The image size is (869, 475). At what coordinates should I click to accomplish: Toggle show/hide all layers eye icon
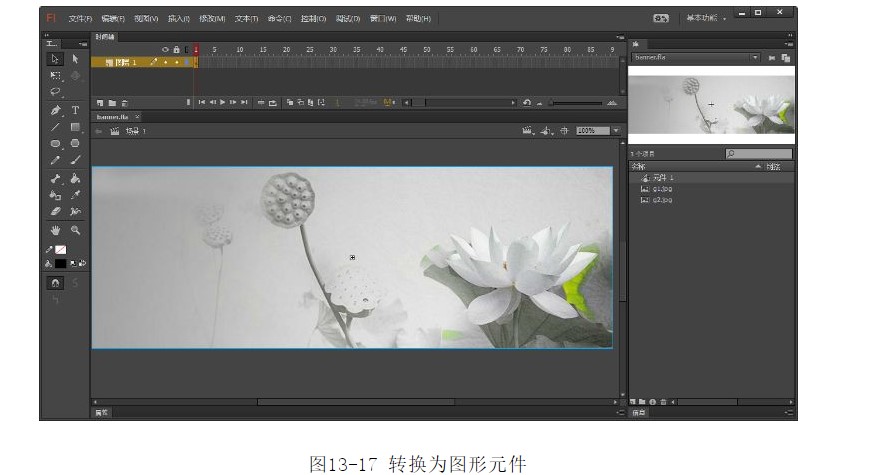click(x=166, y=49)
